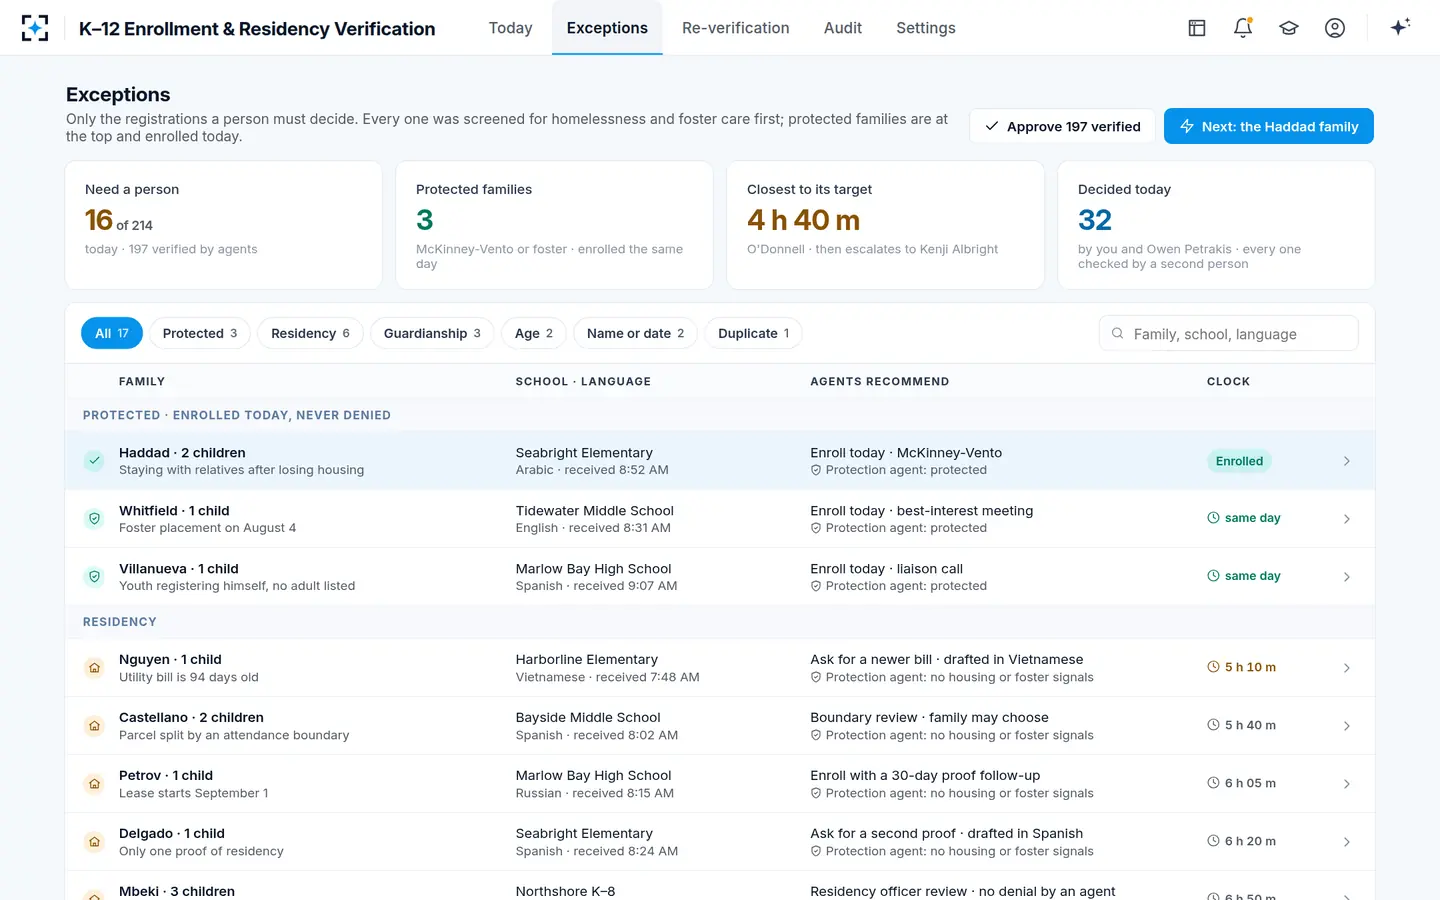Toggle the Haddad family check mark
The width and height of the screenshot is (1440, 900).
click(94, 461)
